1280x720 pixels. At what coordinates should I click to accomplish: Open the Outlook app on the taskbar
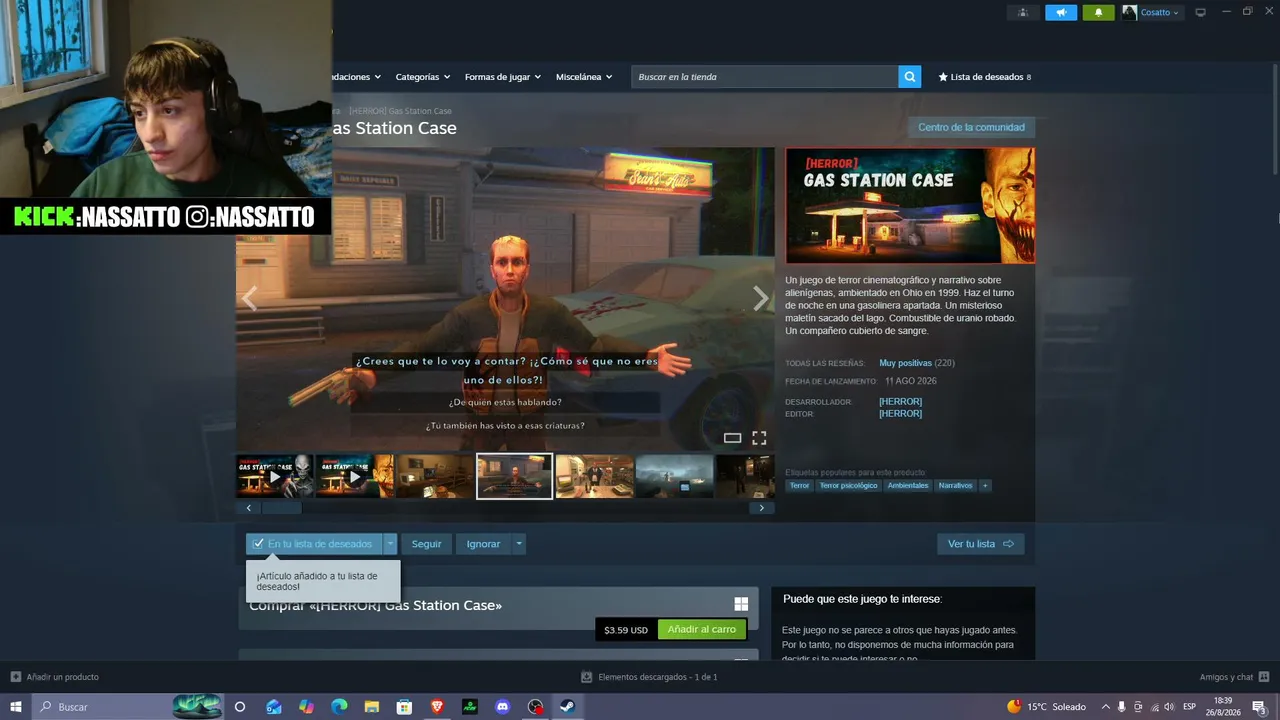[274, 707]
